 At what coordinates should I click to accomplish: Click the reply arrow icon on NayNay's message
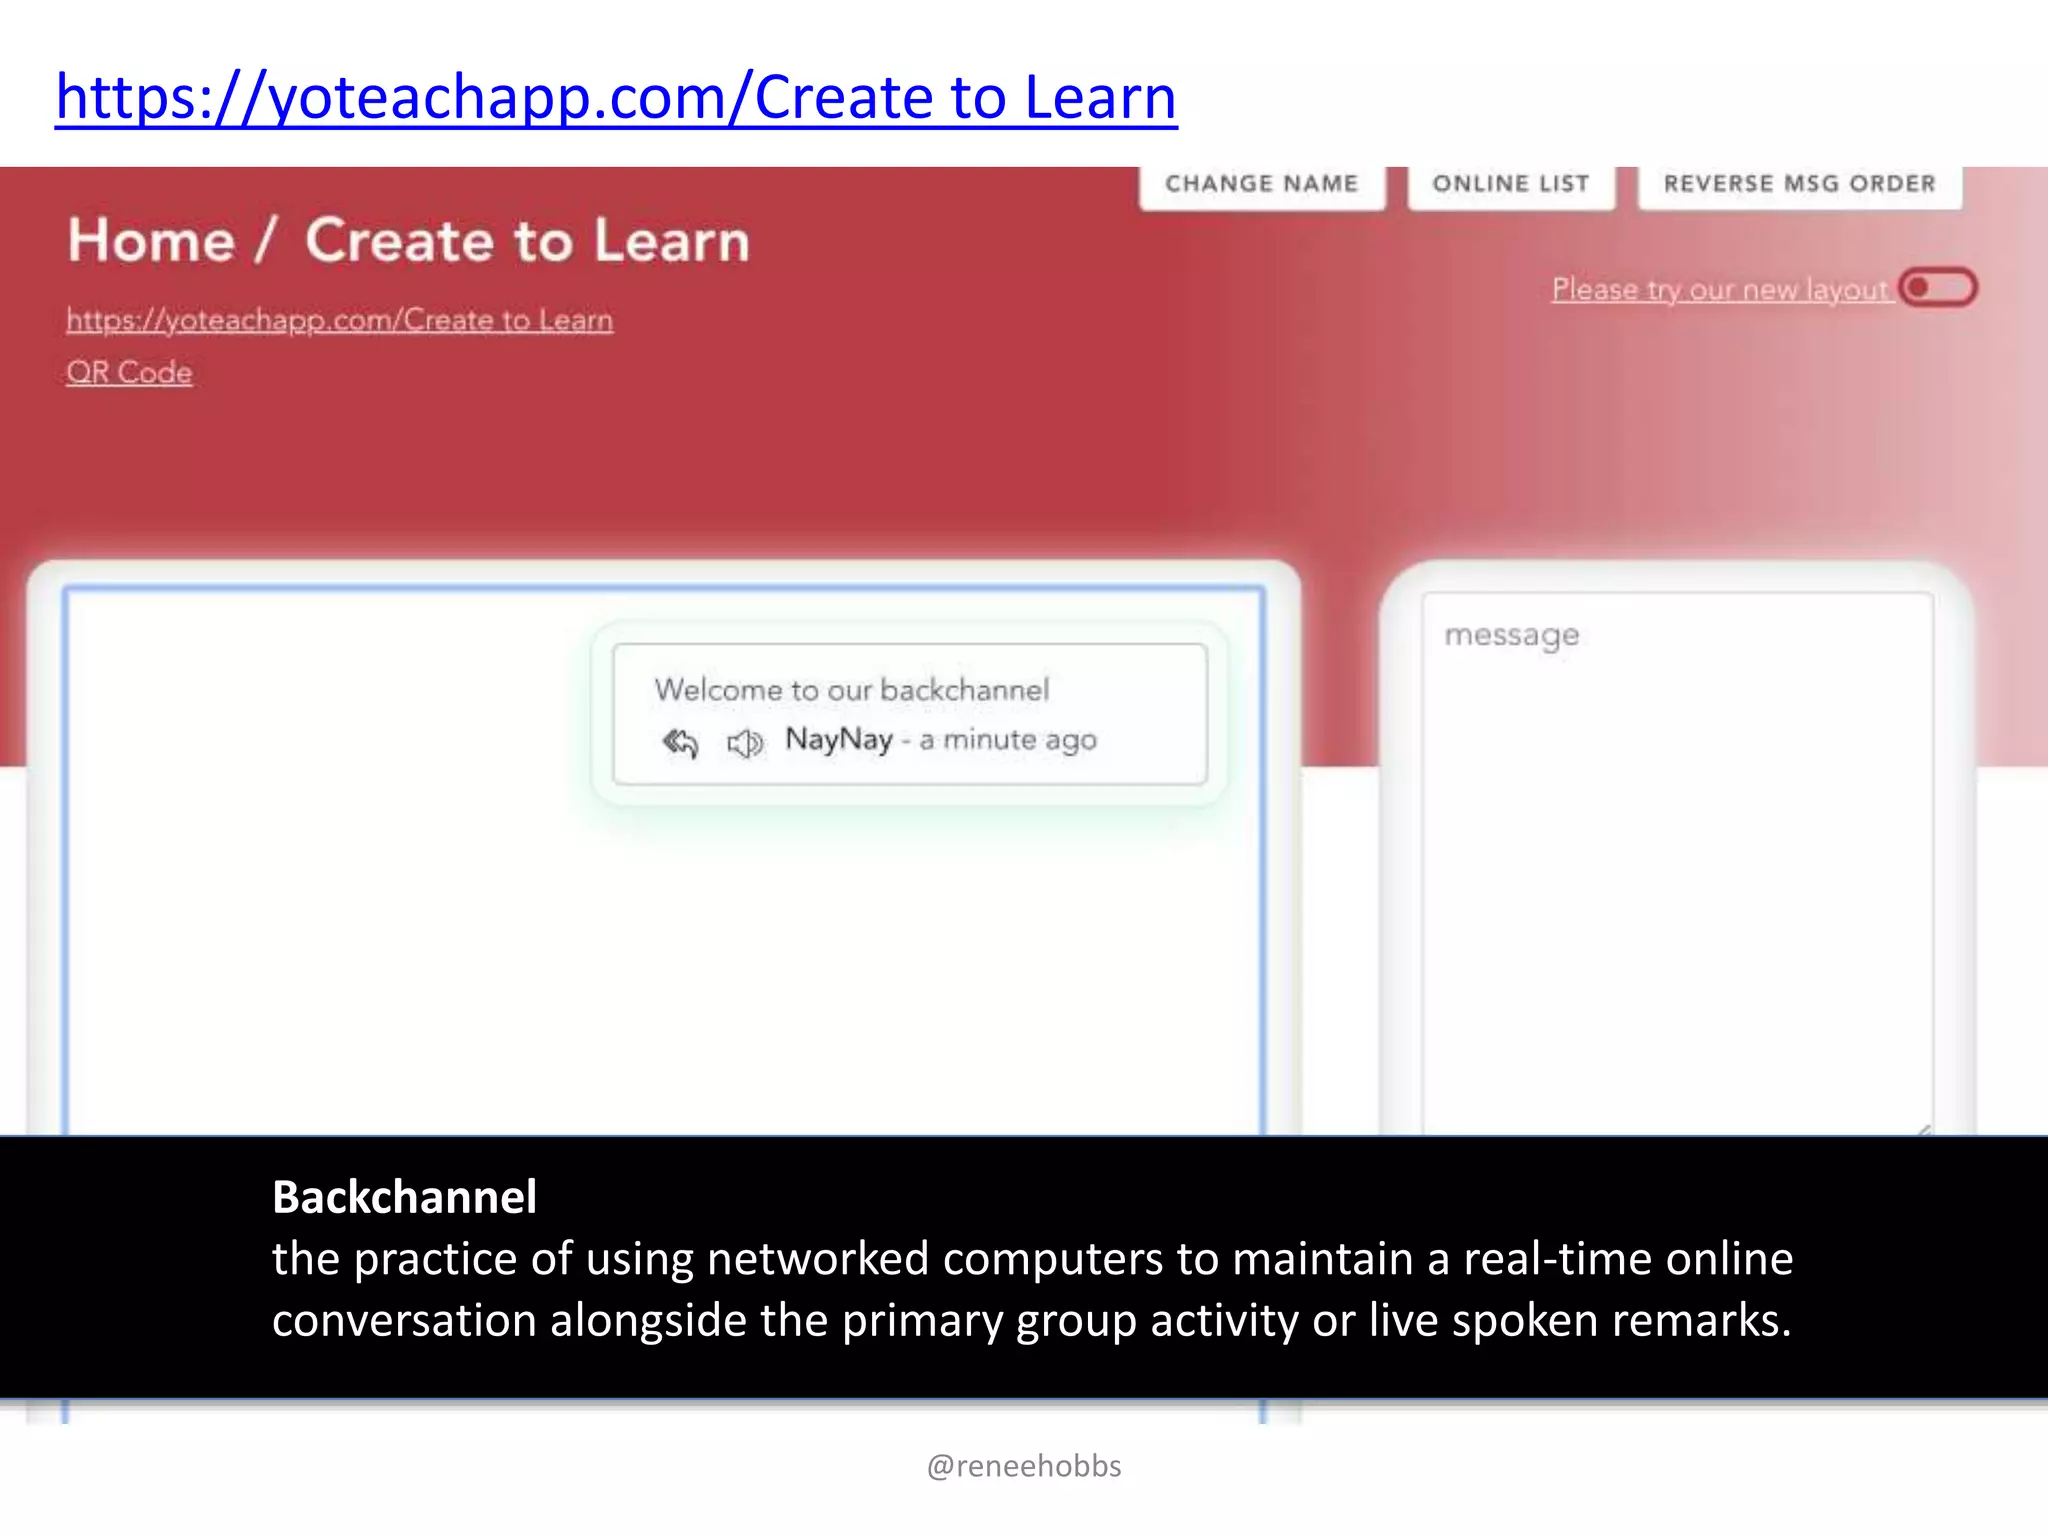[x=680, y=742]
